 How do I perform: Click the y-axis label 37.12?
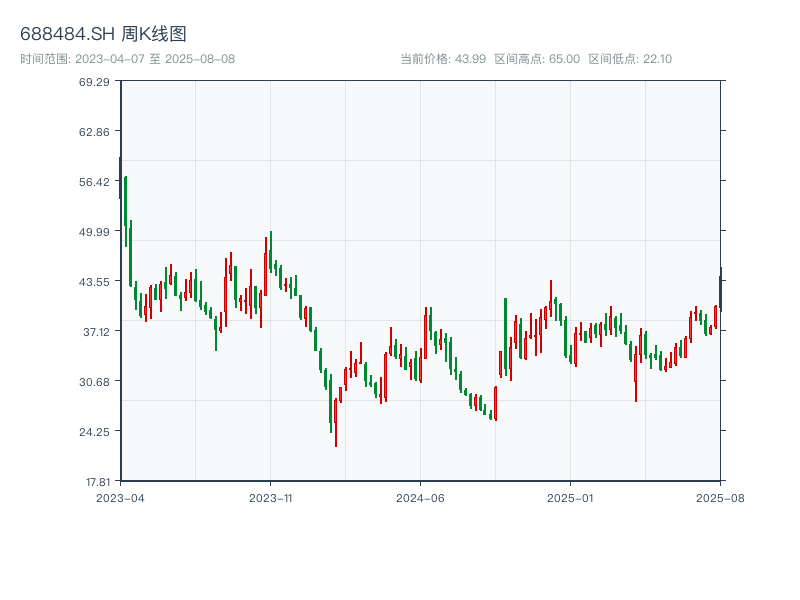coord(96,332)
